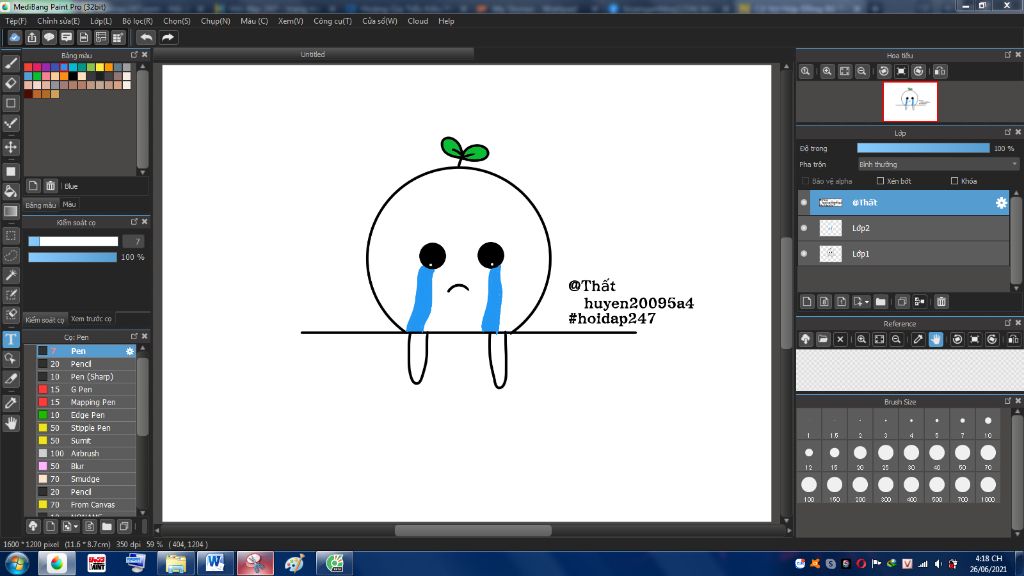Click the brush size slider in Kiểm soát cọ
The image size is (1024, 576).
coord(73,242)
